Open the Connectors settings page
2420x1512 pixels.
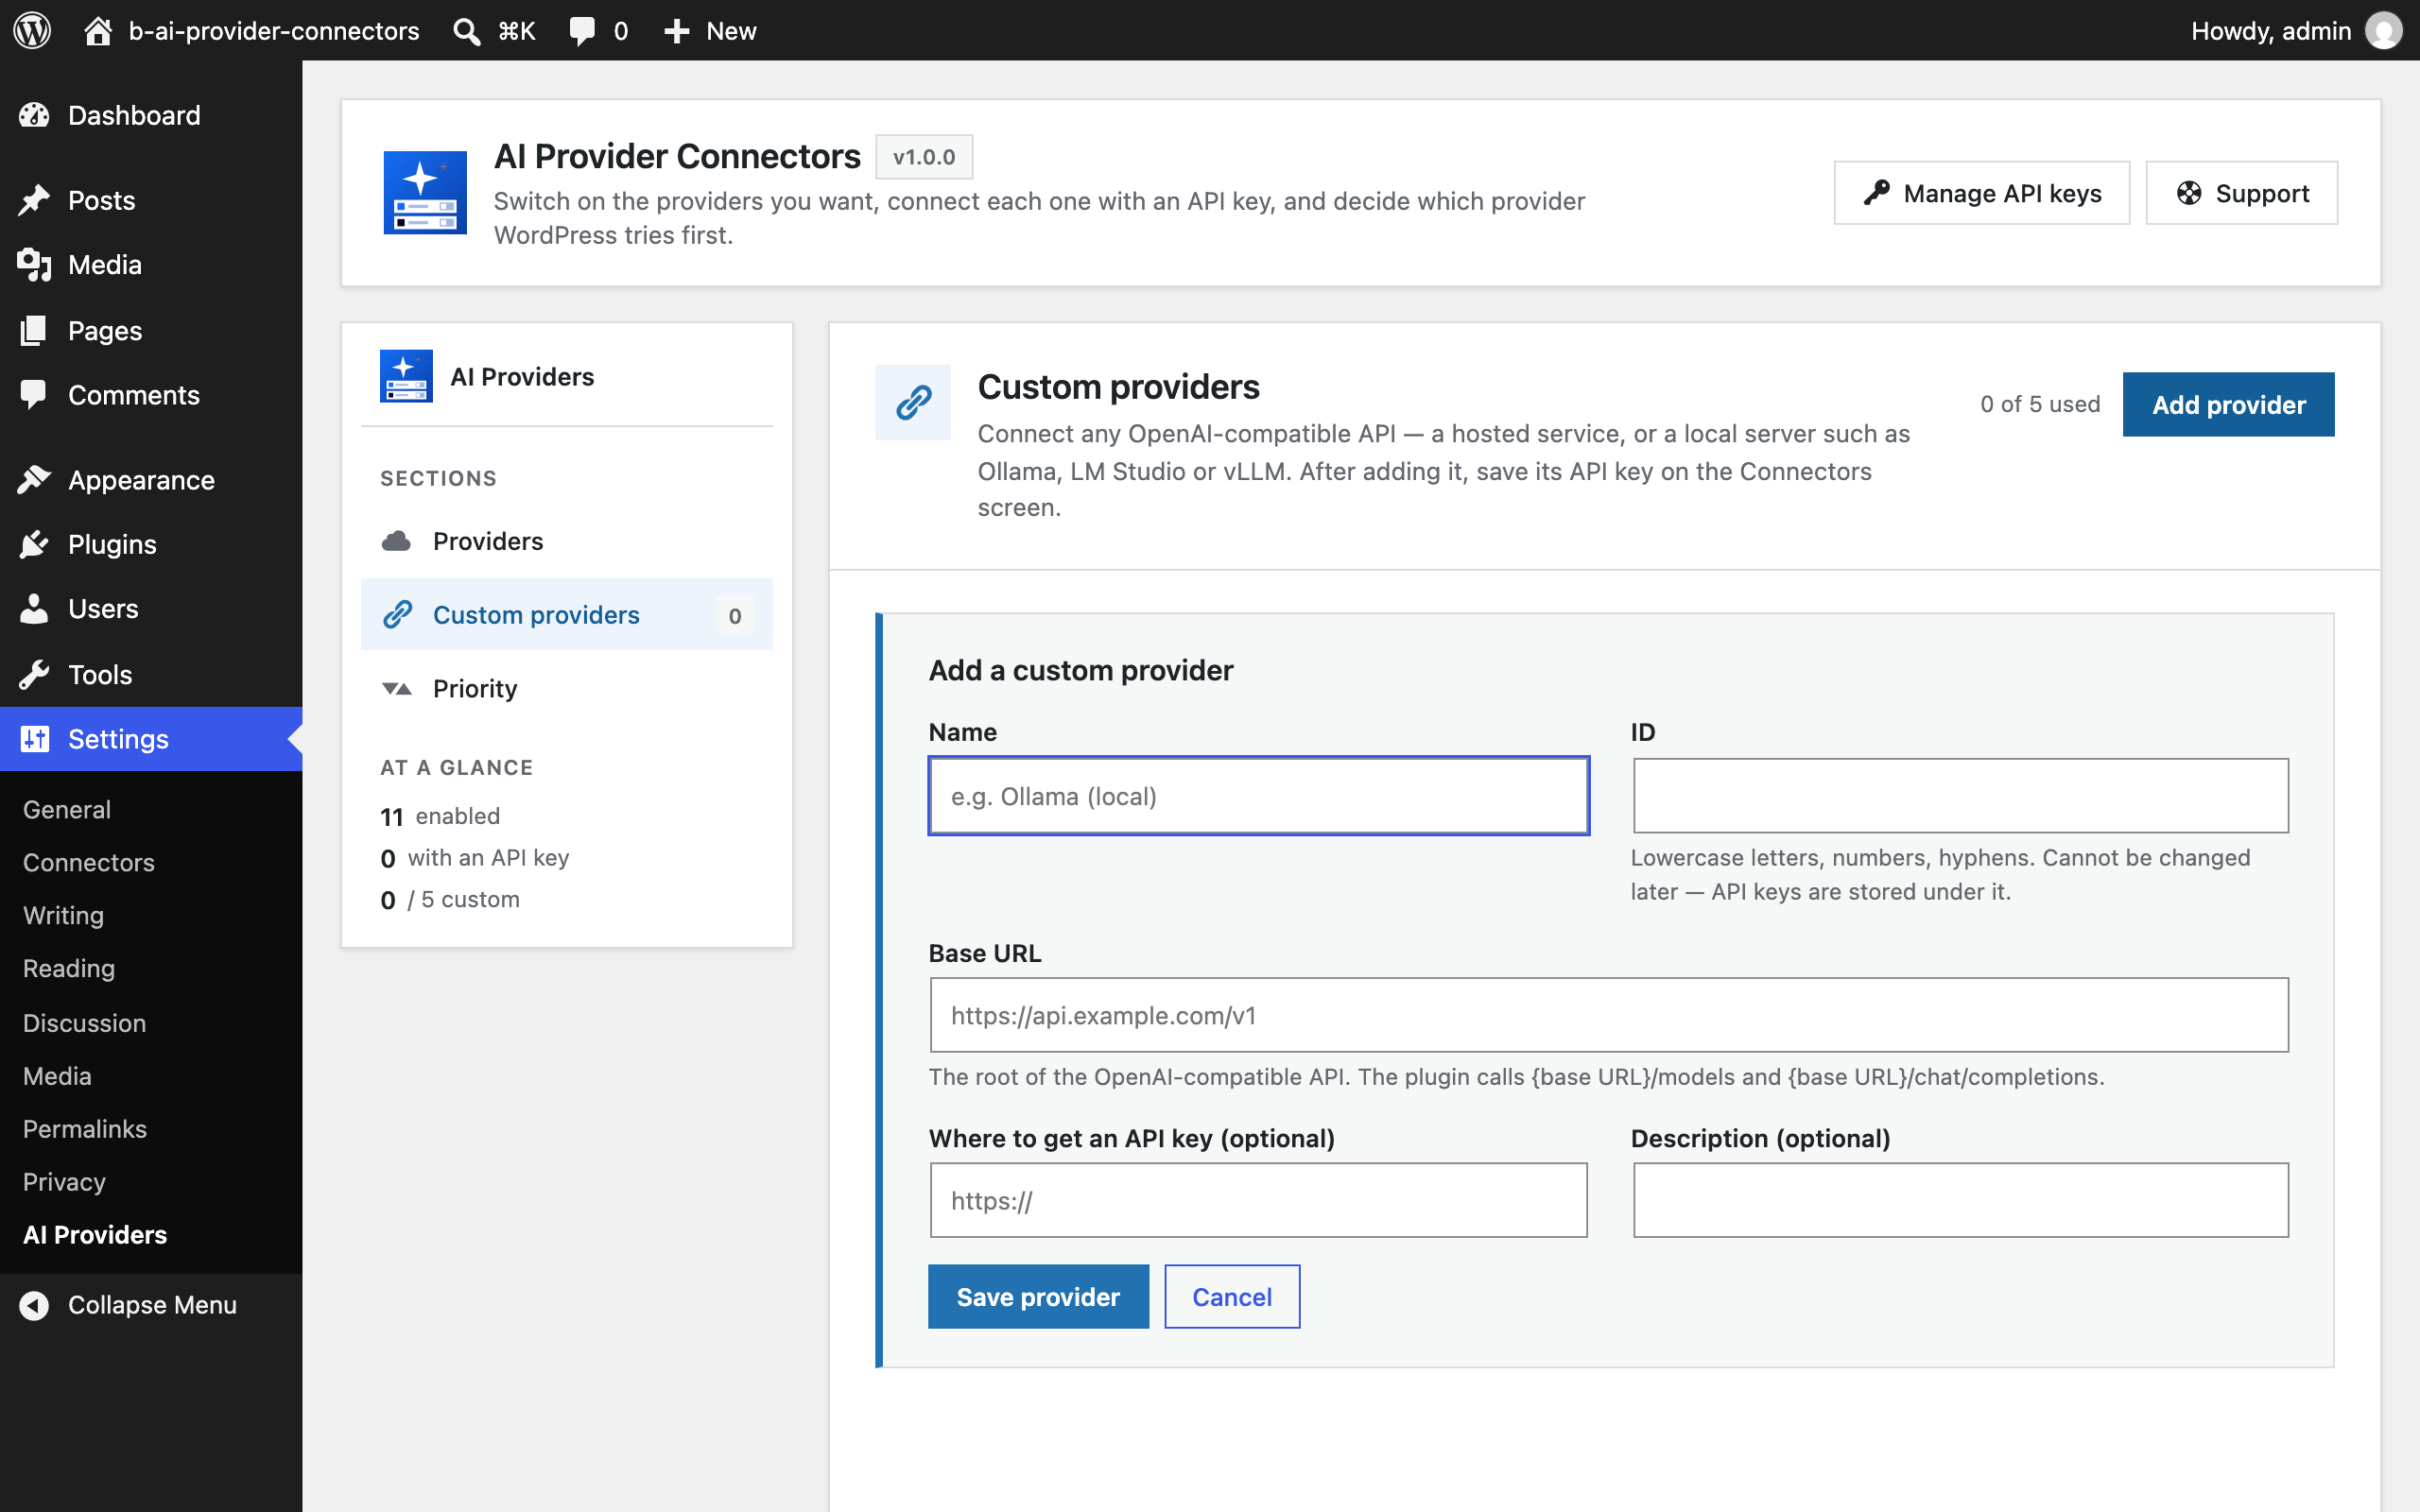[89, 862]
